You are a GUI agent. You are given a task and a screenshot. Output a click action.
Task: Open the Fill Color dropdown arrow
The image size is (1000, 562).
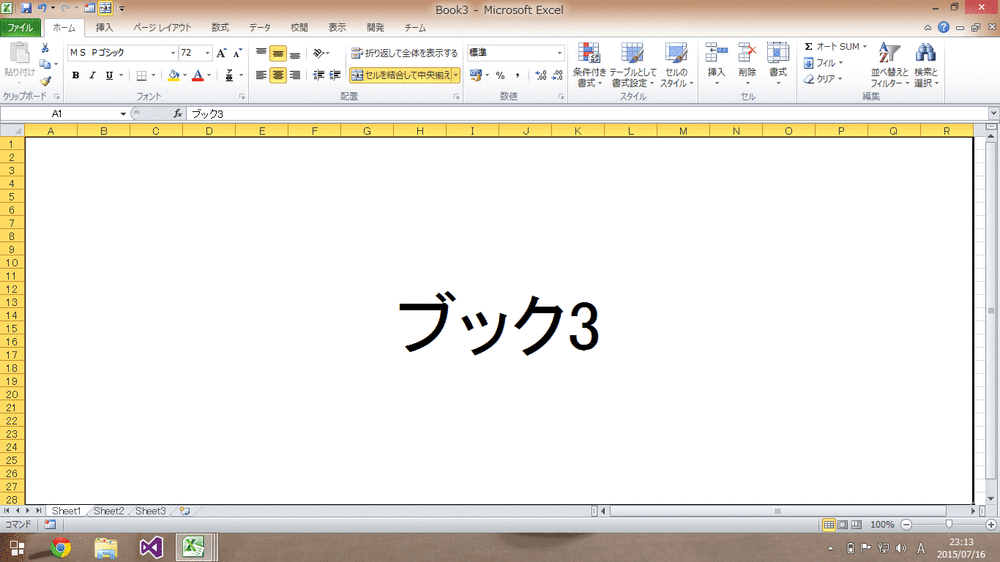[185, 75]
